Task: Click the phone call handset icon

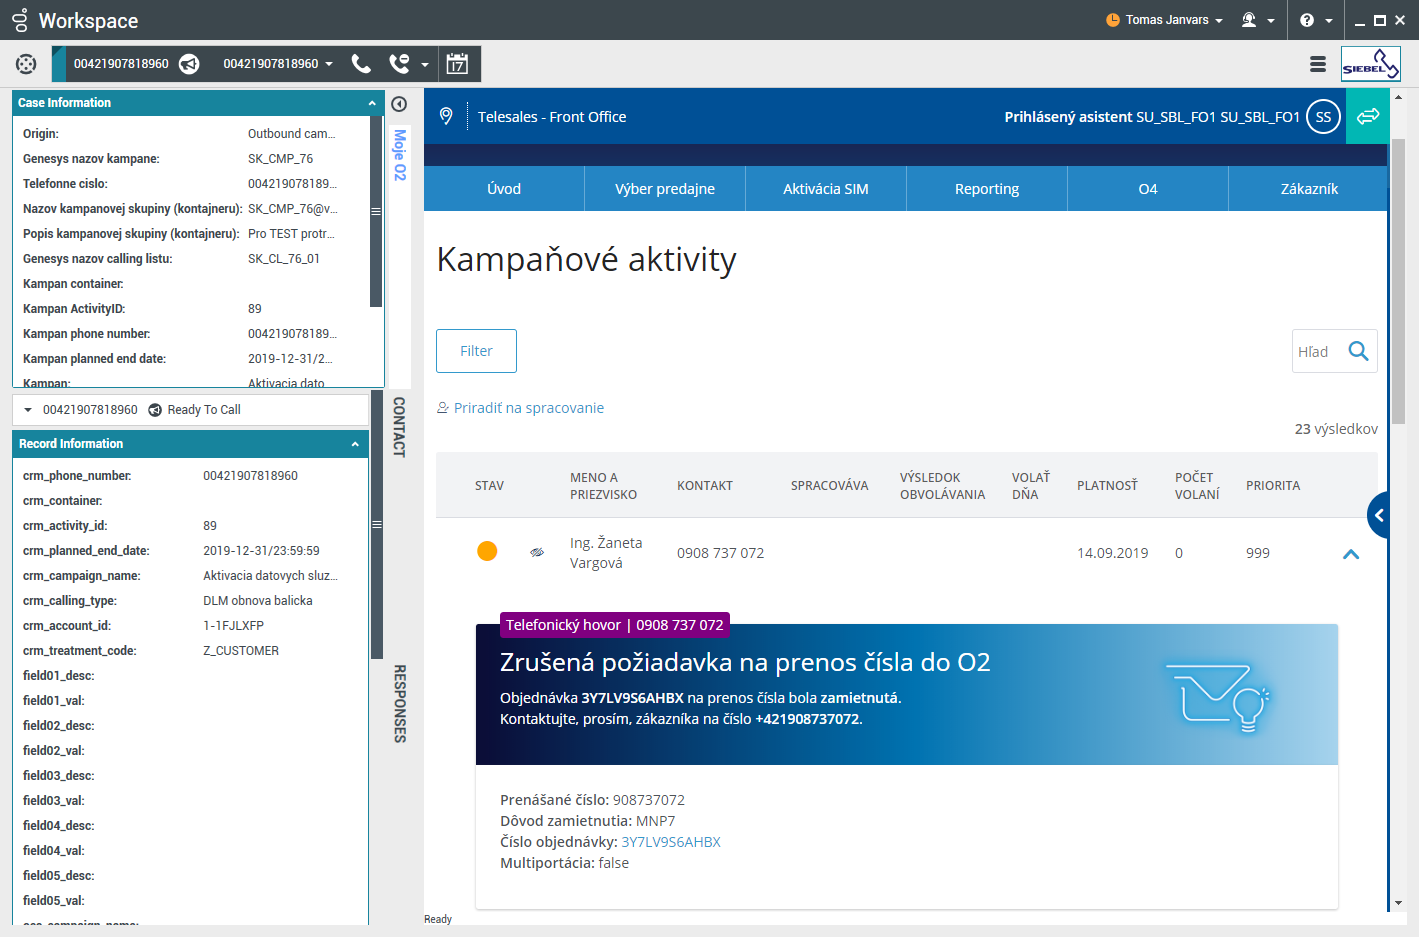Action: [361, 64]
